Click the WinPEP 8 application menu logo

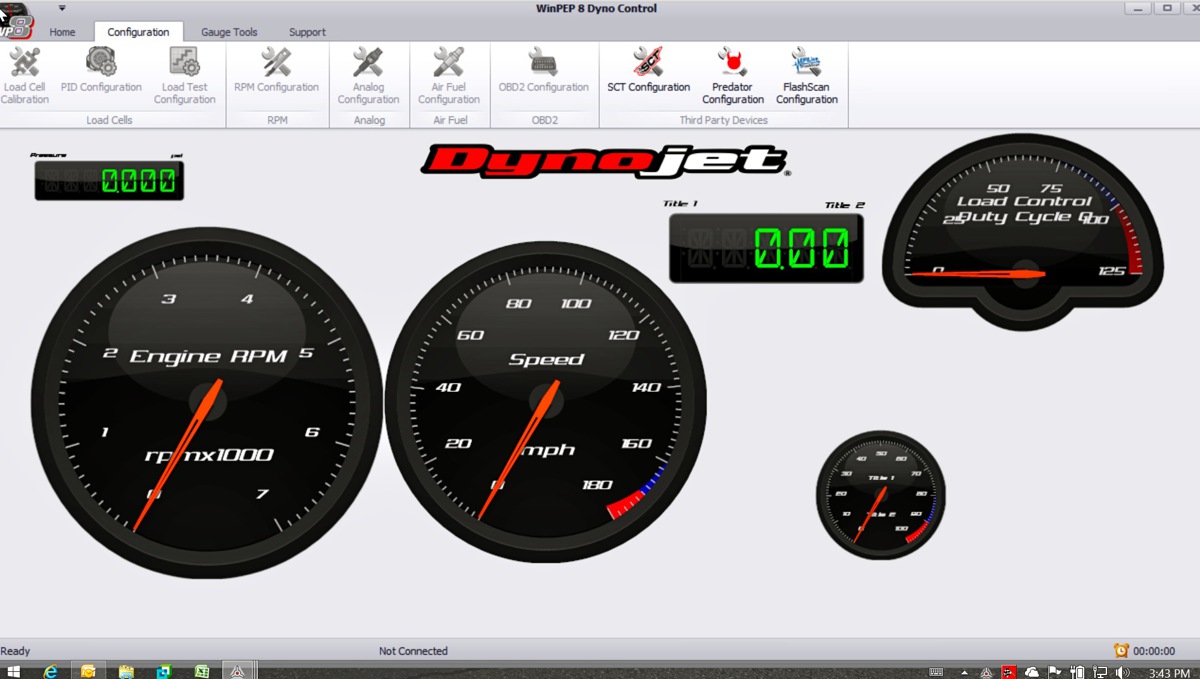pyautogui.click(x=17, y=20)
